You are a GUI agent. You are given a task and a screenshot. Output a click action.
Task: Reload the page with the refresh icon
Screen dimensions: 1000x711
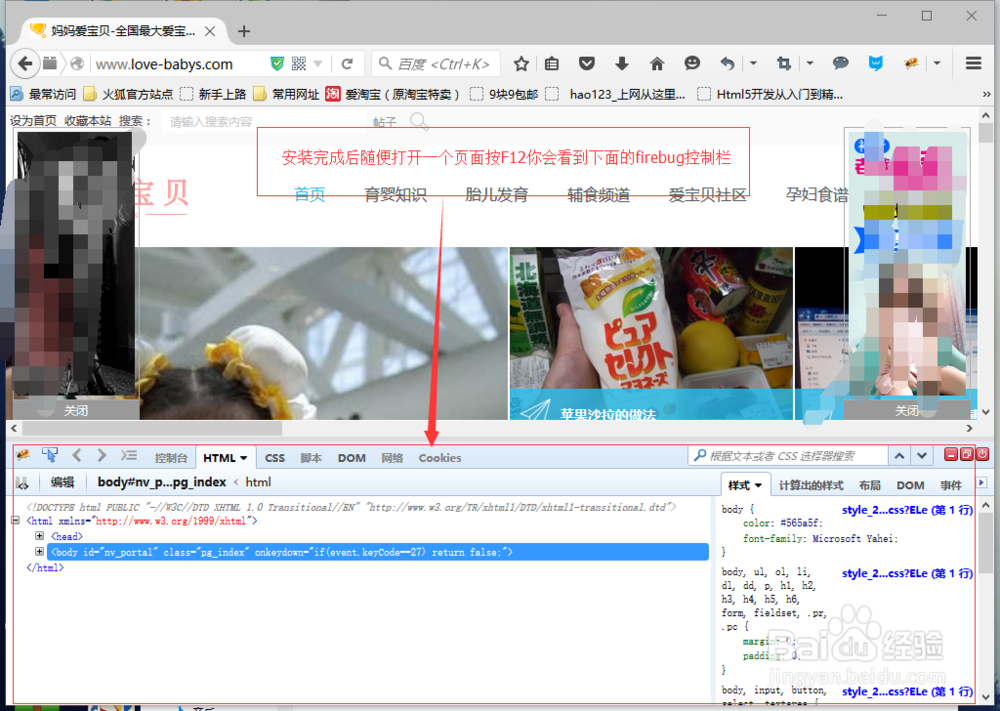(x=347, y=64)
